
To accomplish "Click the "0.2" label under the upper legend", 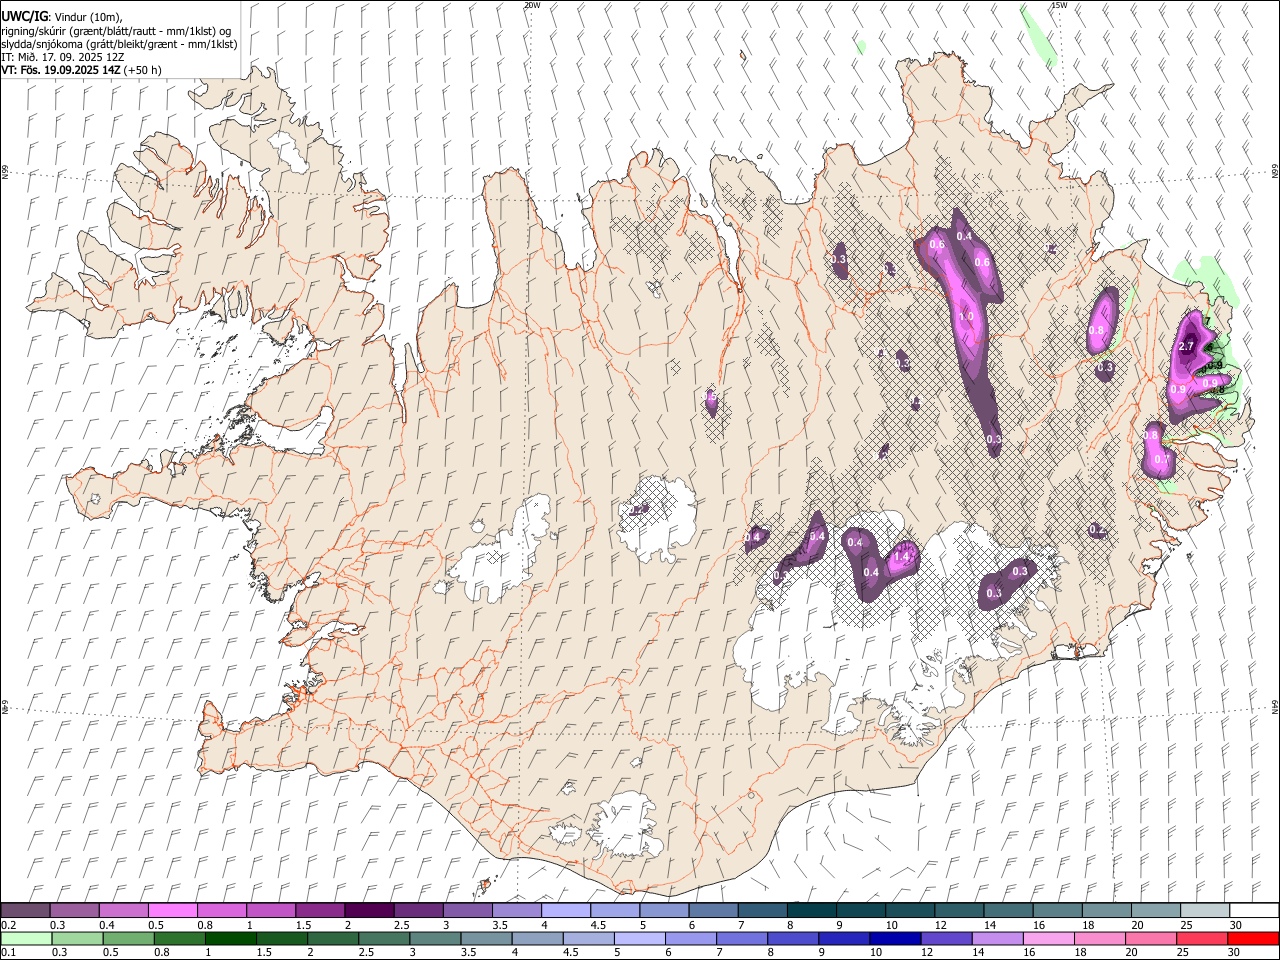I will pyautogui.click(x=8, y=925).
